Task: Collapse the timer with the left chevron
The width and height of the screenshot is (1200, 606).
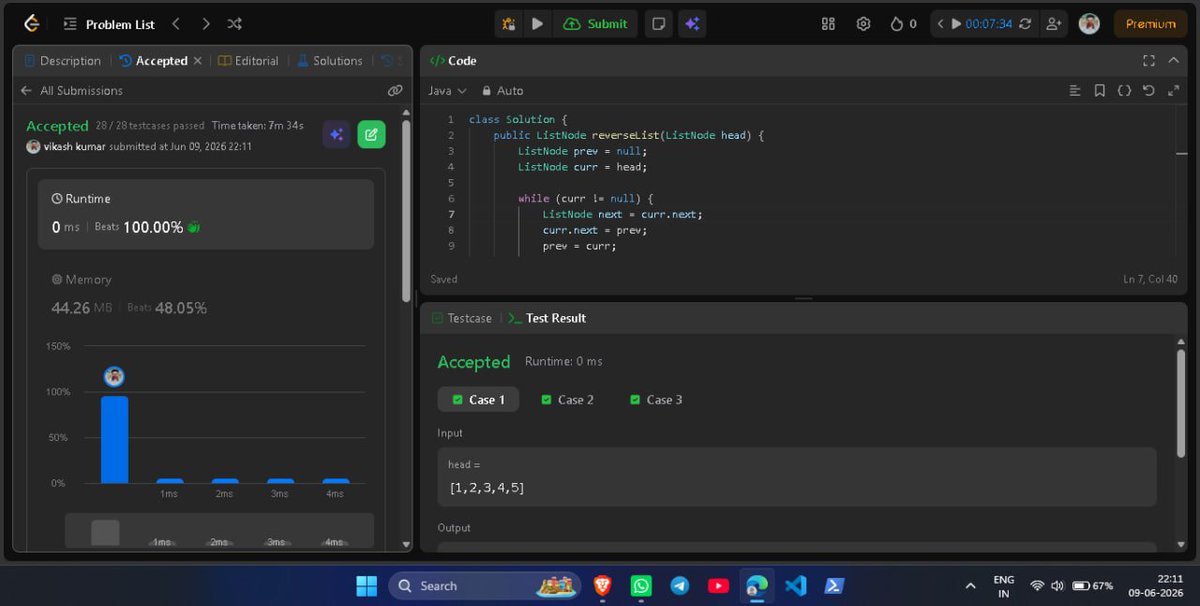Action: pyautogui.click(x=941, y=24)
